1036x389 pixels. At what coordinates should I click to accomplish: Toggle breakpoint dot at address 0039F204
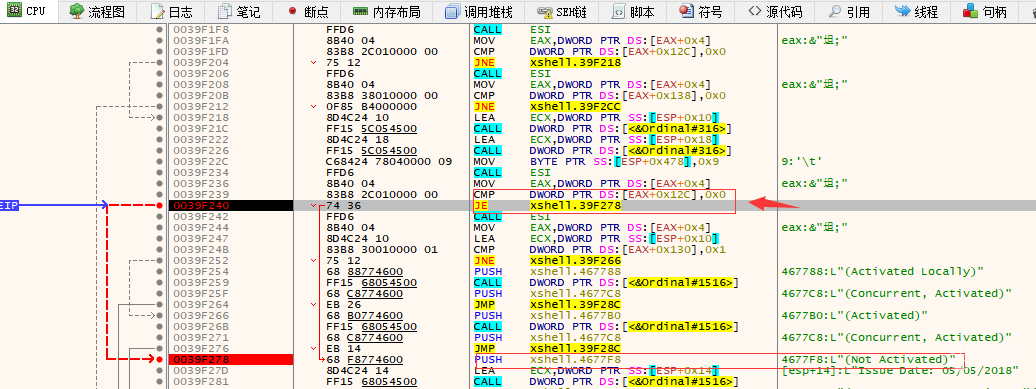[159, 63]
